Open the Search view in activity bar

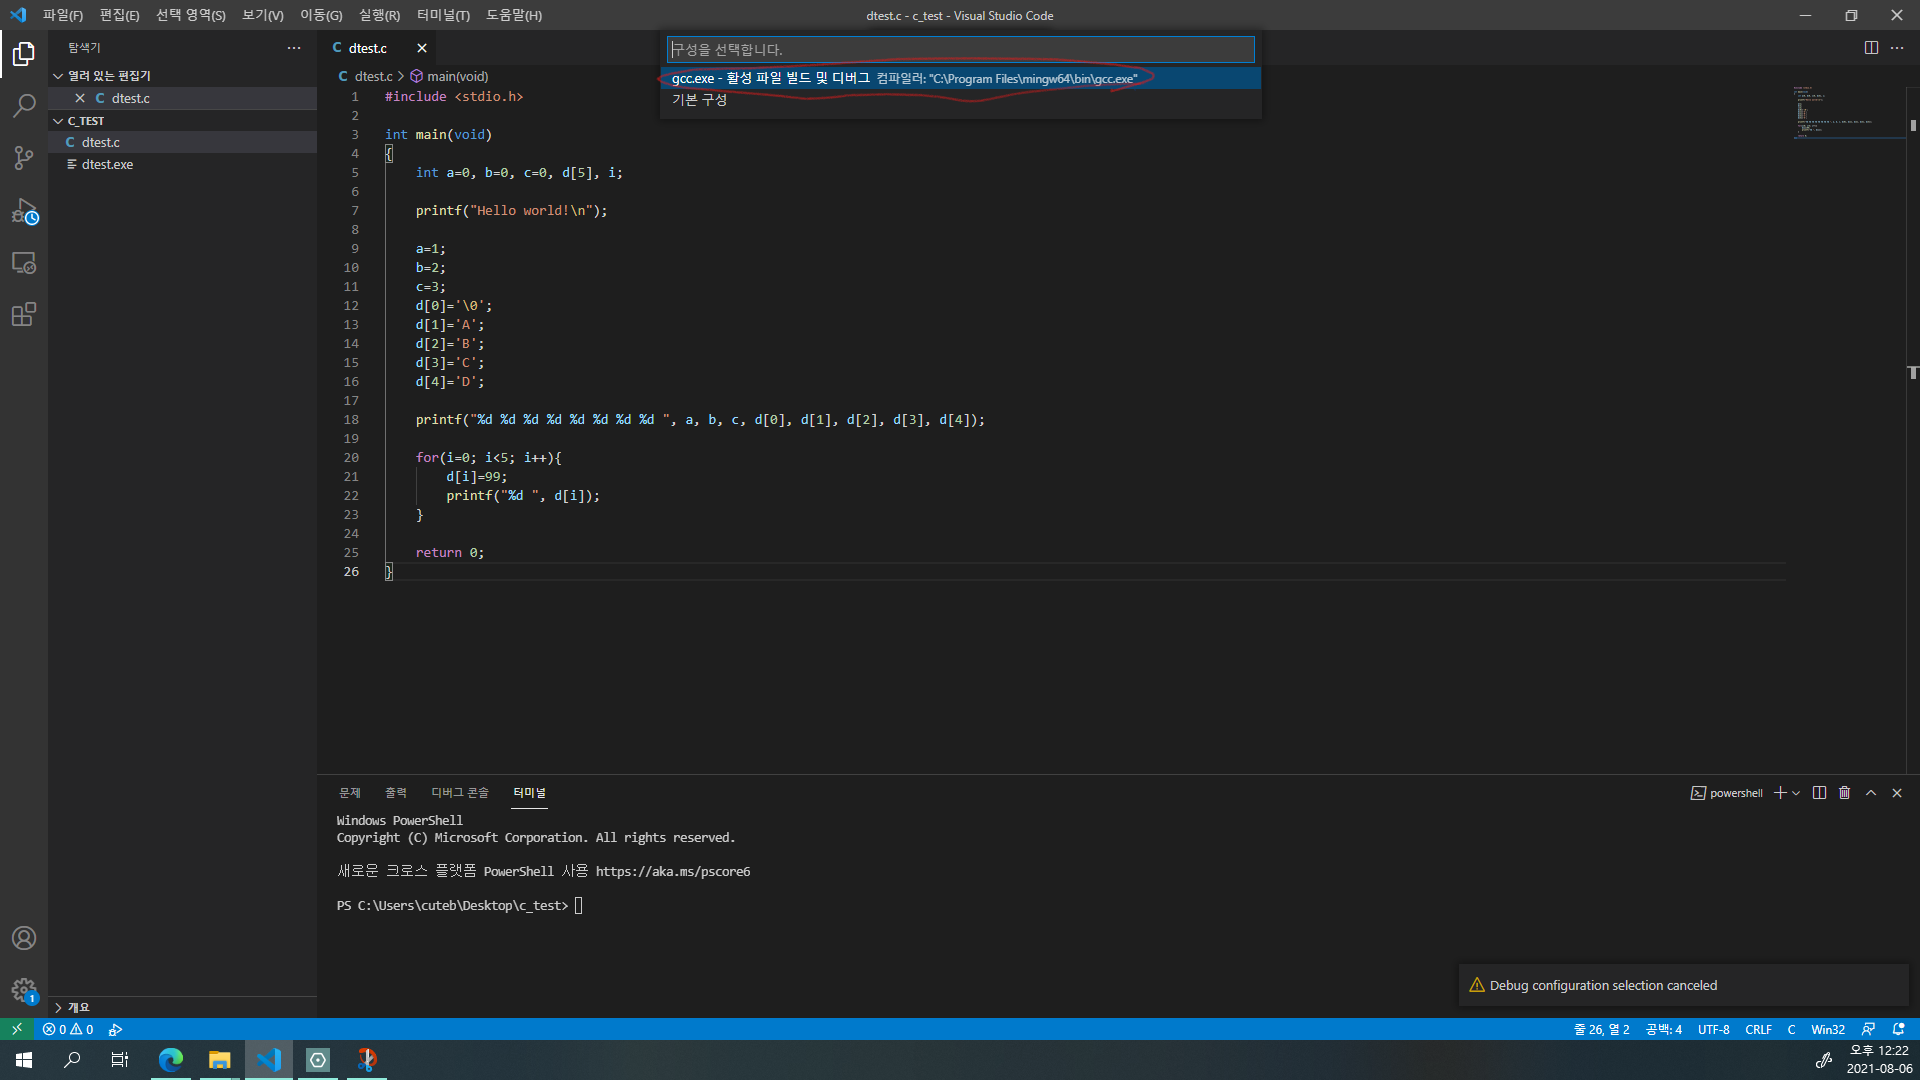click(24, 106)
